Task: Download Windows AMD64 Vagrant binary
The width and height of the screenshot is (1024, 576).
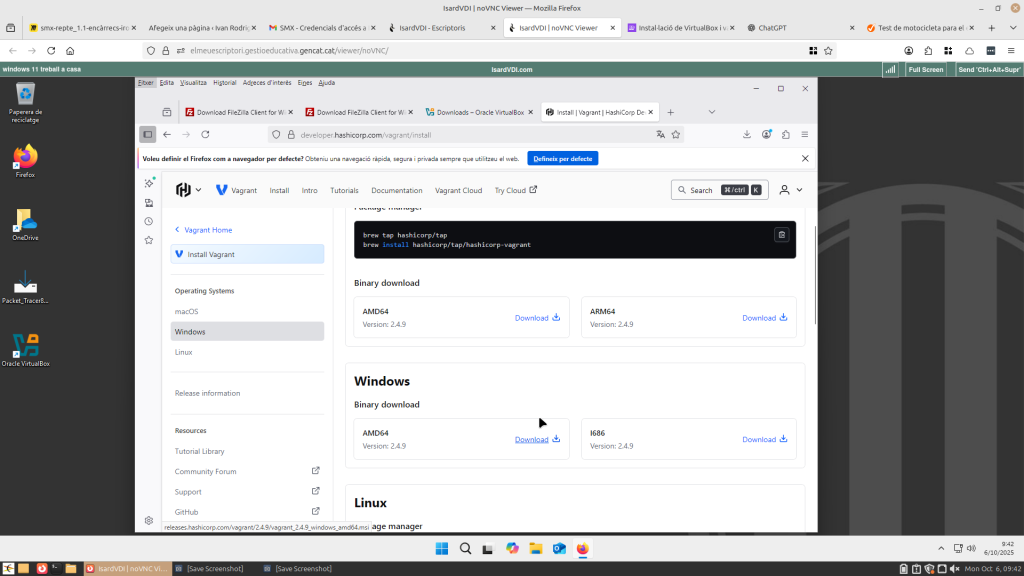Action: pyautogui.click(x=537, y=440)
